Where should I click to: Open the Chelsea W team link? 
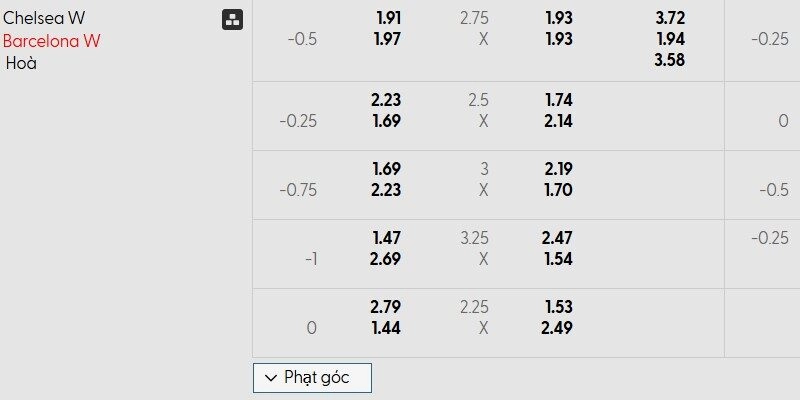pos(43,18)
